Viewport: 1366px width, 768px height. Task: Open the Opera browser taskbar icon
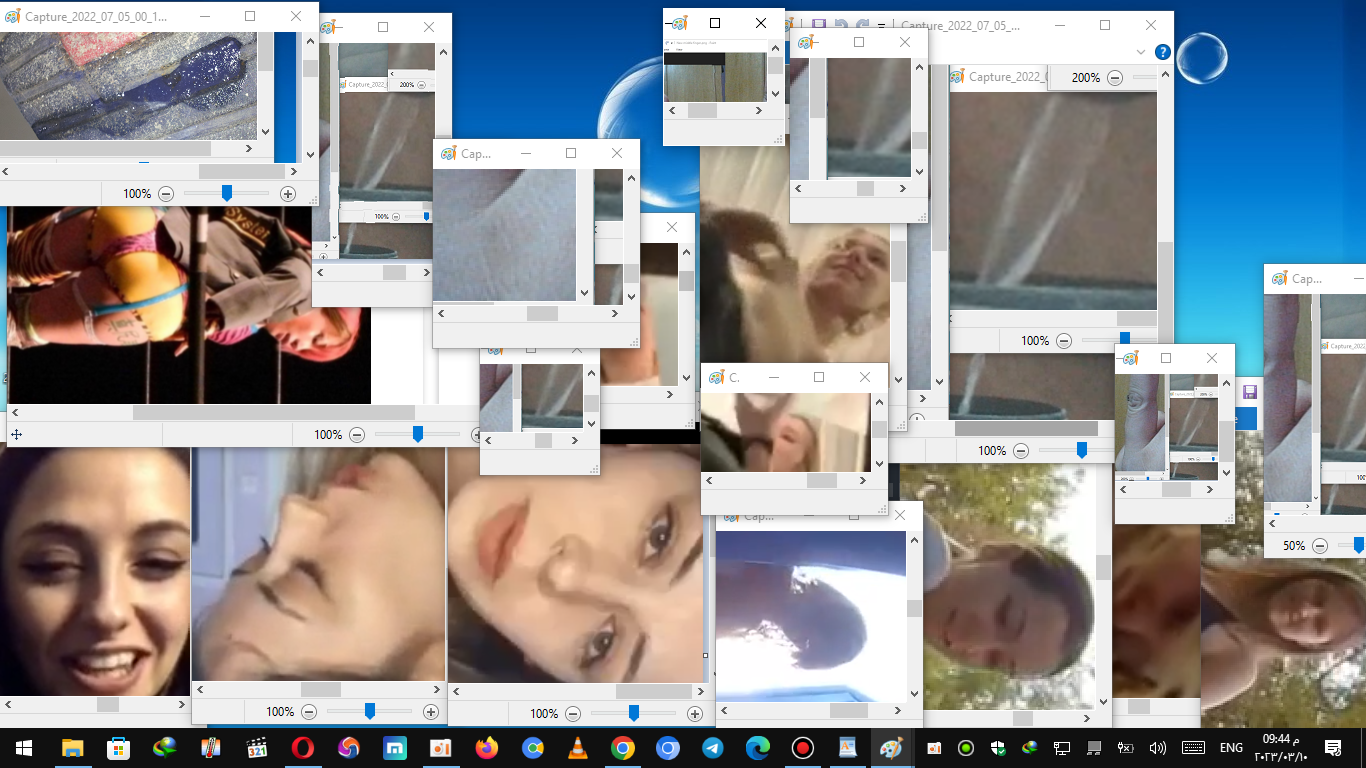point(302,748)
